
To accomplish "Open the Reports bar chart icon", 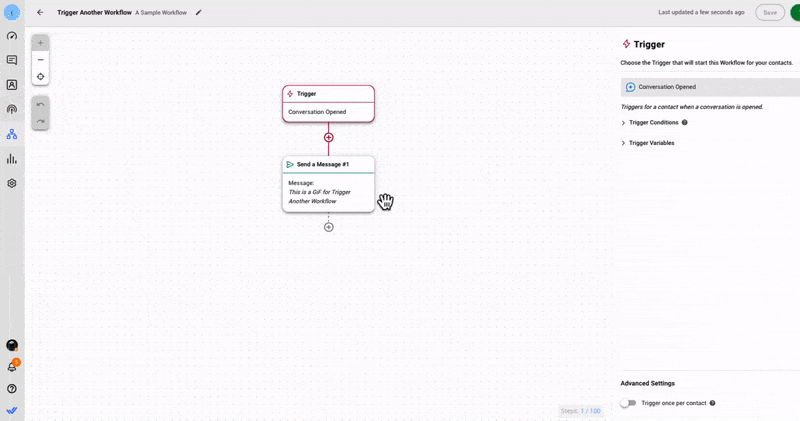I will click(x=12, y=159).
